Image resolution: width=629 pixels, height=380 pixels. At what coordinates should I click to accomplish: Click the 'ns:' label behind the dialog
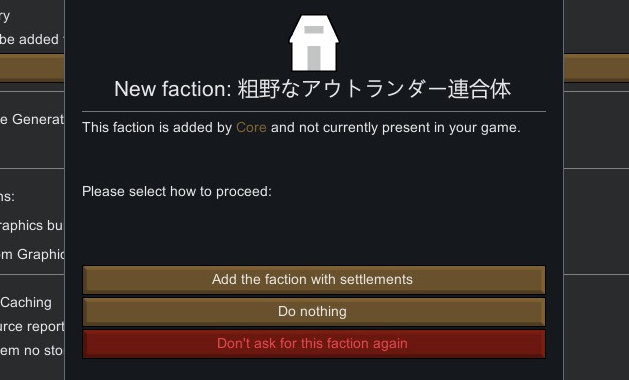click(7, 197)
